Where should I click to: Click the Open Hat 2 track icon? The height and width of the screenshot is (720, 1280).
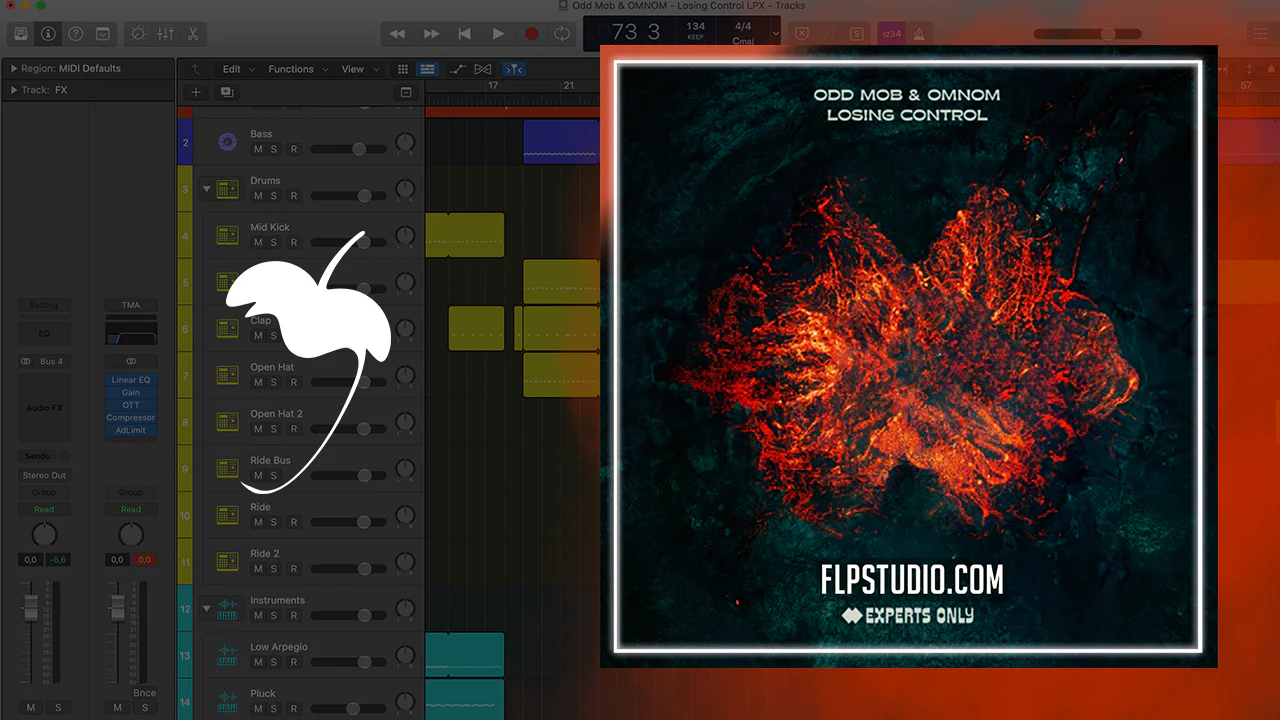click(x=227, y=422)
